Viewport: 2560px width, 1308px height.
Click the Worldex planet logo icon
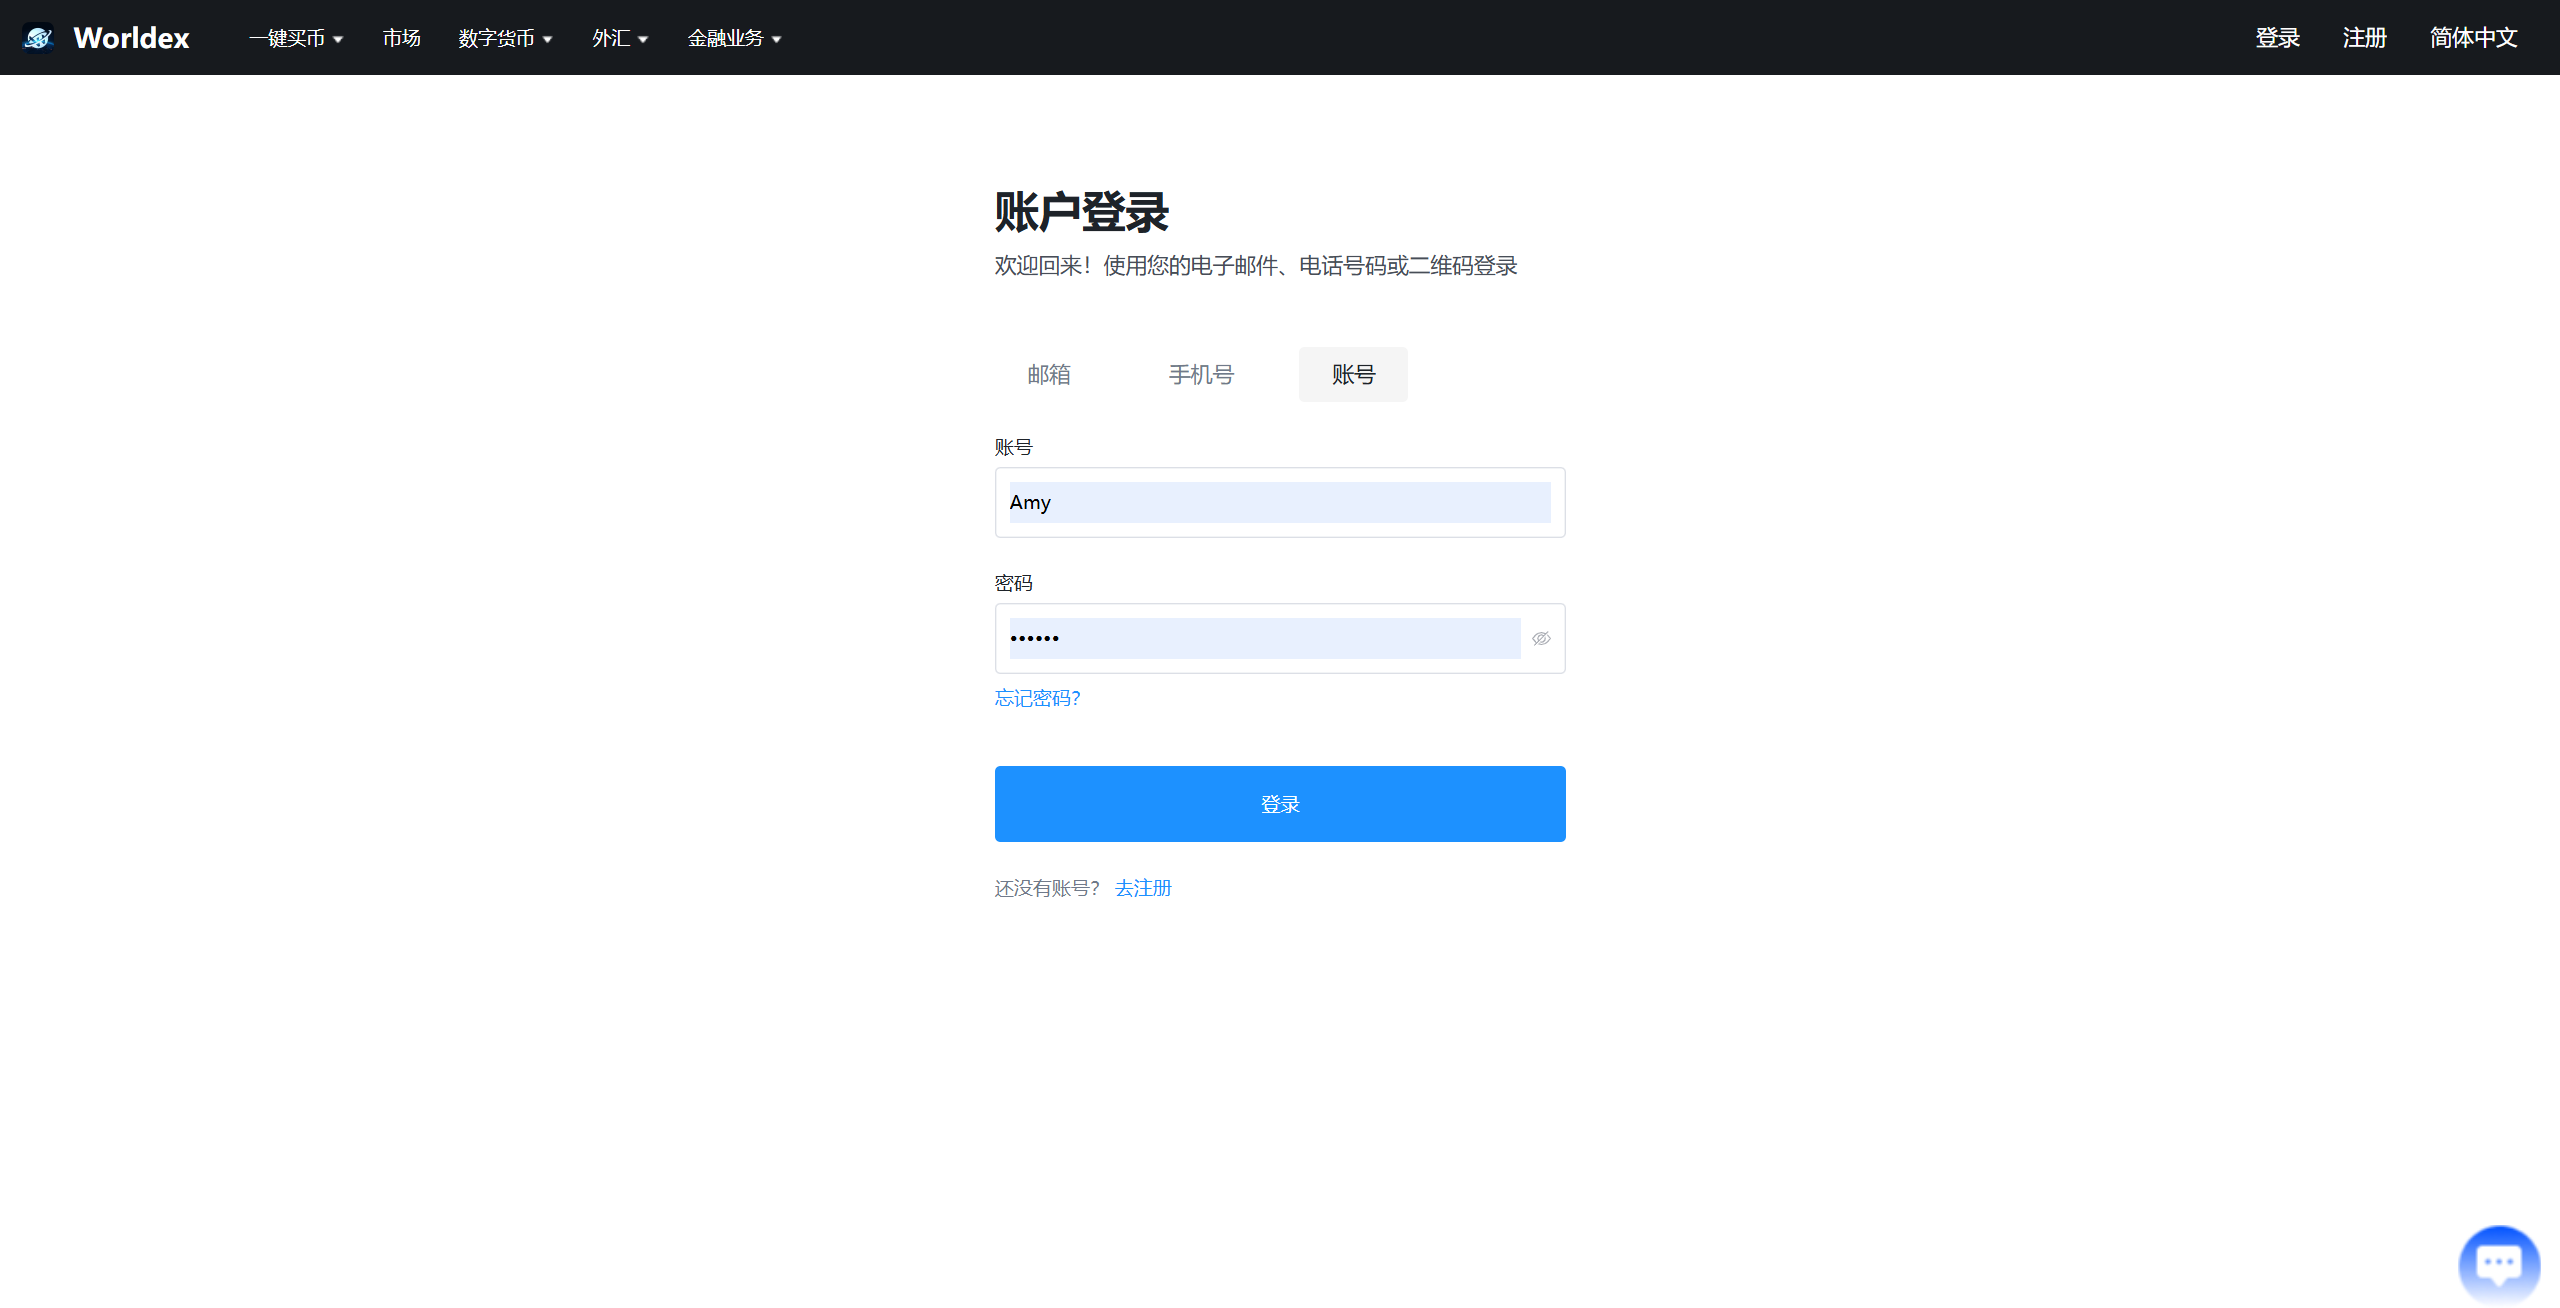coord(38,38)
